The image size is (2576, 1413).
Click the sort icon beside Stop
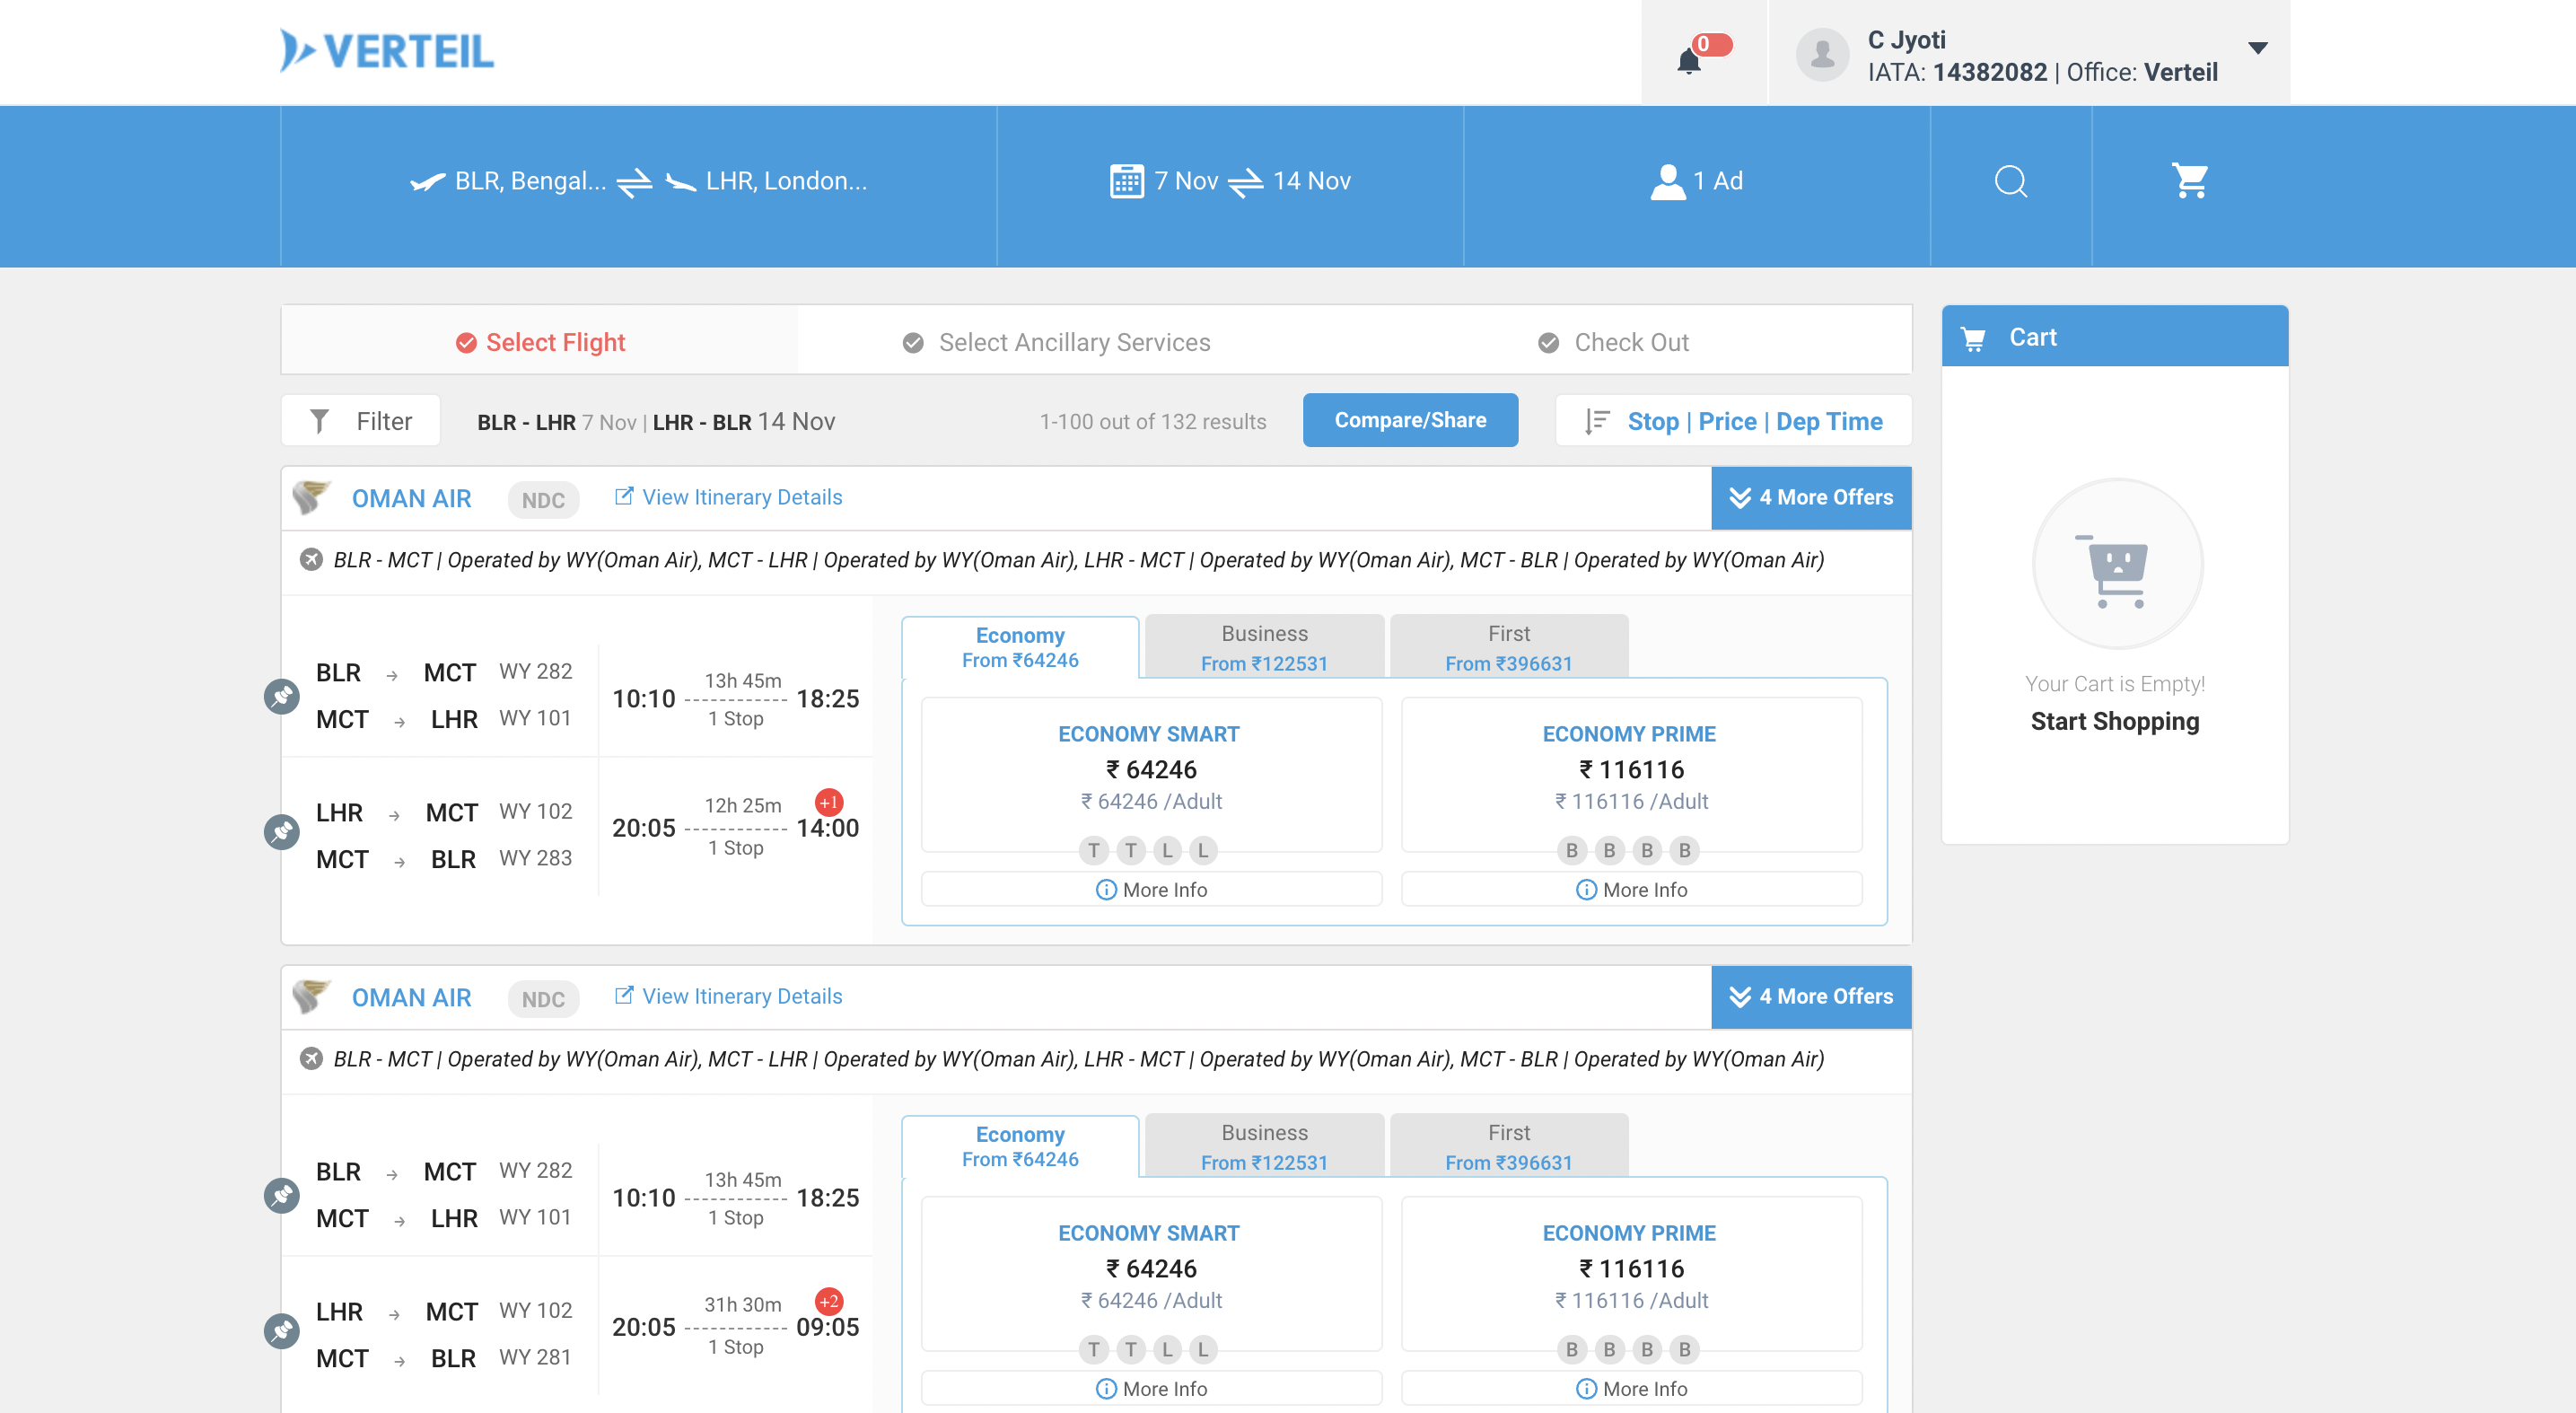coord(1597,421)
